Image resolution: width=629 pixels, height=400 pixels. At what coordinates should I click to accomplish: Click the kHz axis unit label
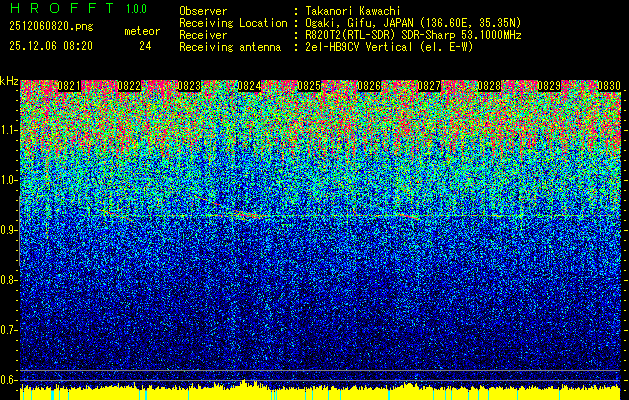pos(9,81)
